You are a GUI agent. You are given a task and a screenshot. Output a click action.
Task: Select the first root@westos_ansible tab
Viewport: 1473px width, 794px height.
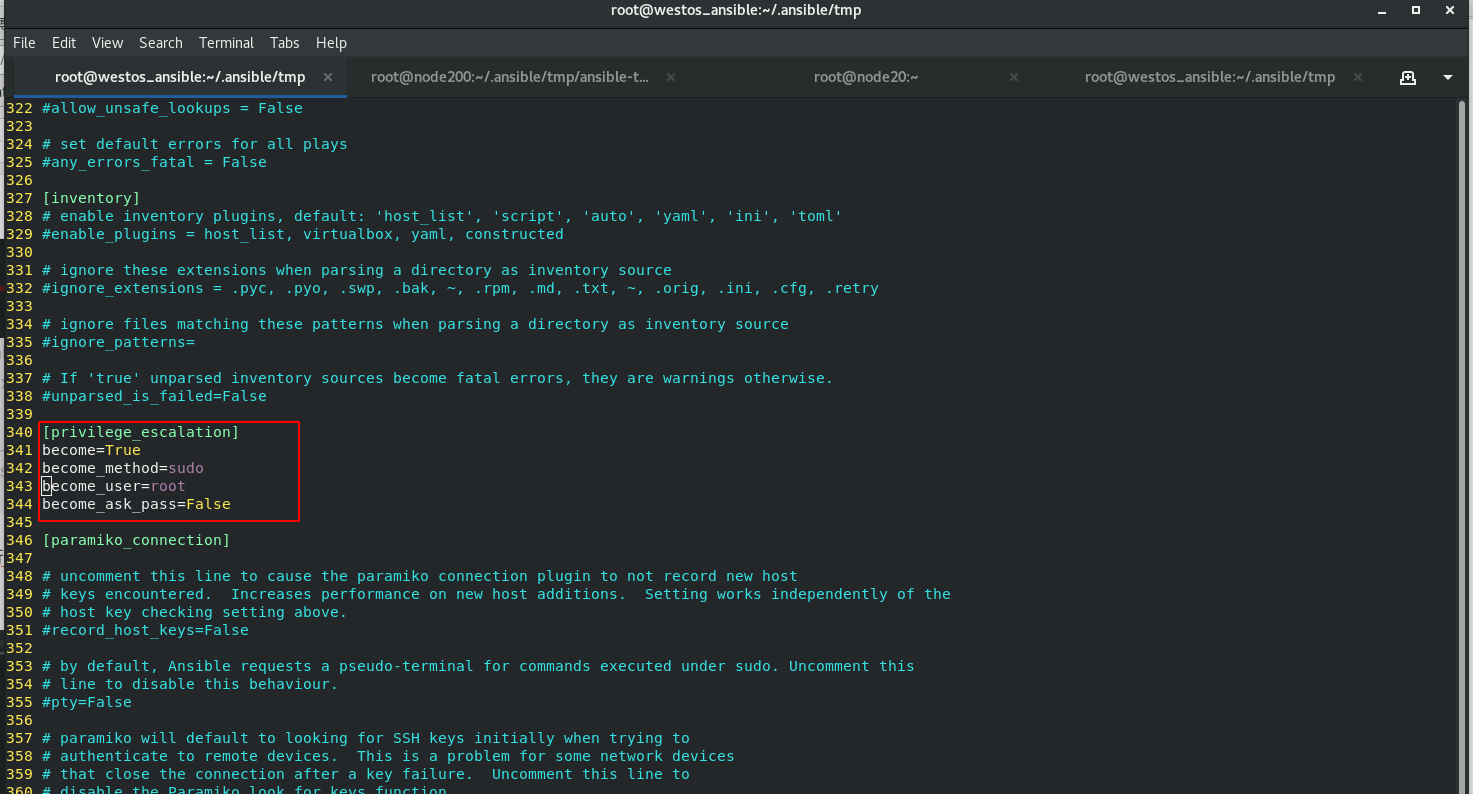click(180, 77)
